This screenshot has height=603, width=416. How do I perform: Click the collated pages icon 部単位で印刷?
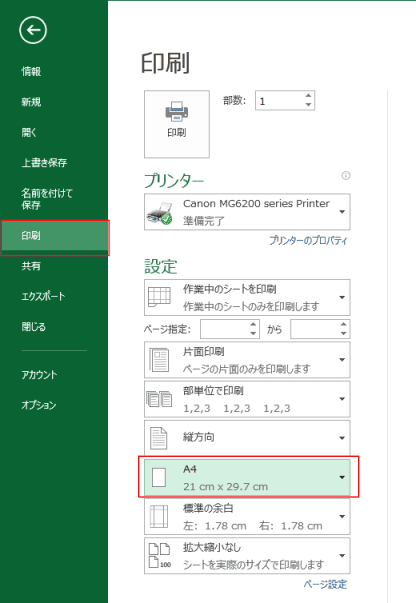(x=159, y=399)
